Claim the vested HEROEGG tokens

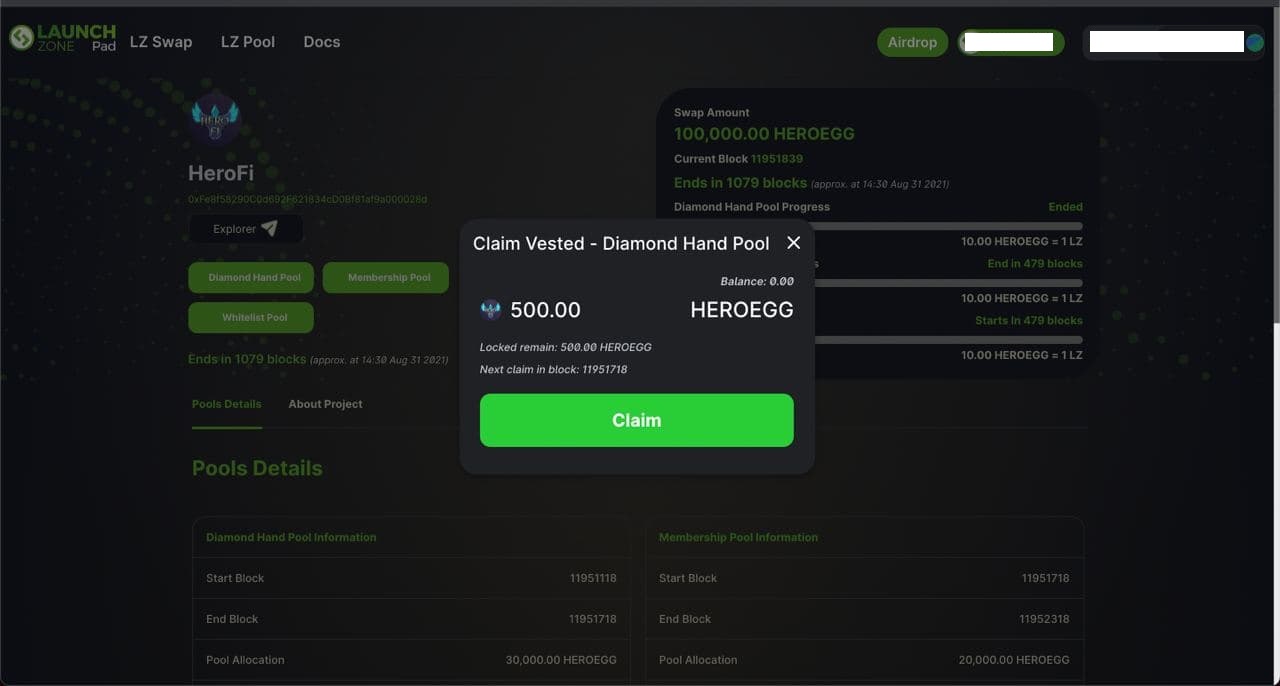click(637, 420)
